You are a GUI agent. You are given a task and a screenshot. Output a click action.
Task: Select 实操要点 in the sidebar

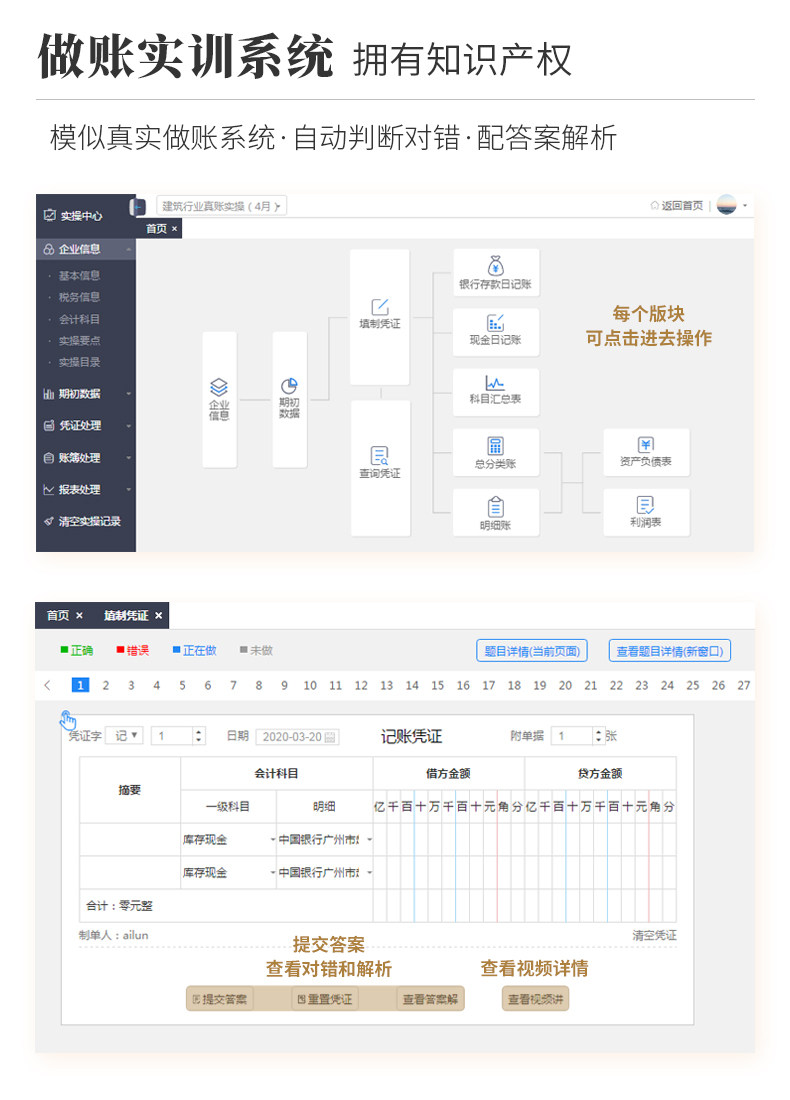pos(79,341)
